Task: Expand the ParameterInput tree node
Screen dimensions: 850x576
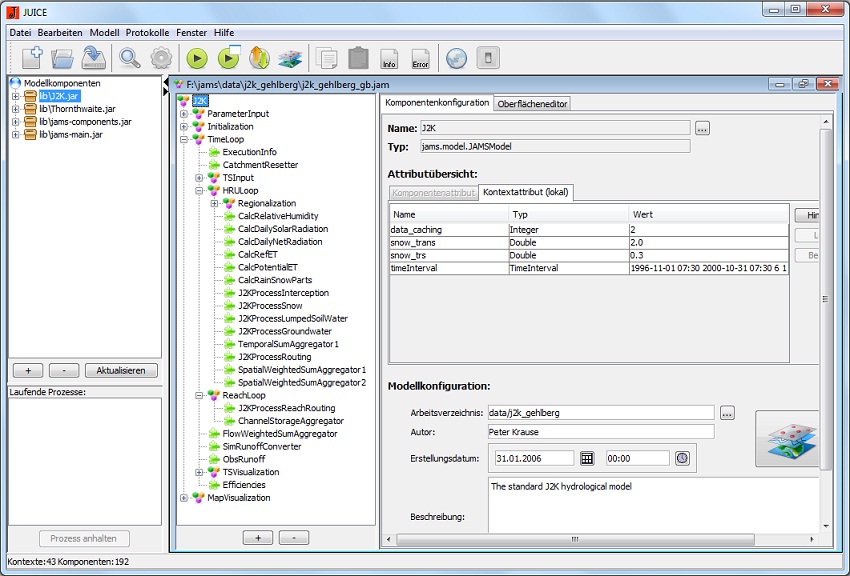Action: tap(184, 114)
